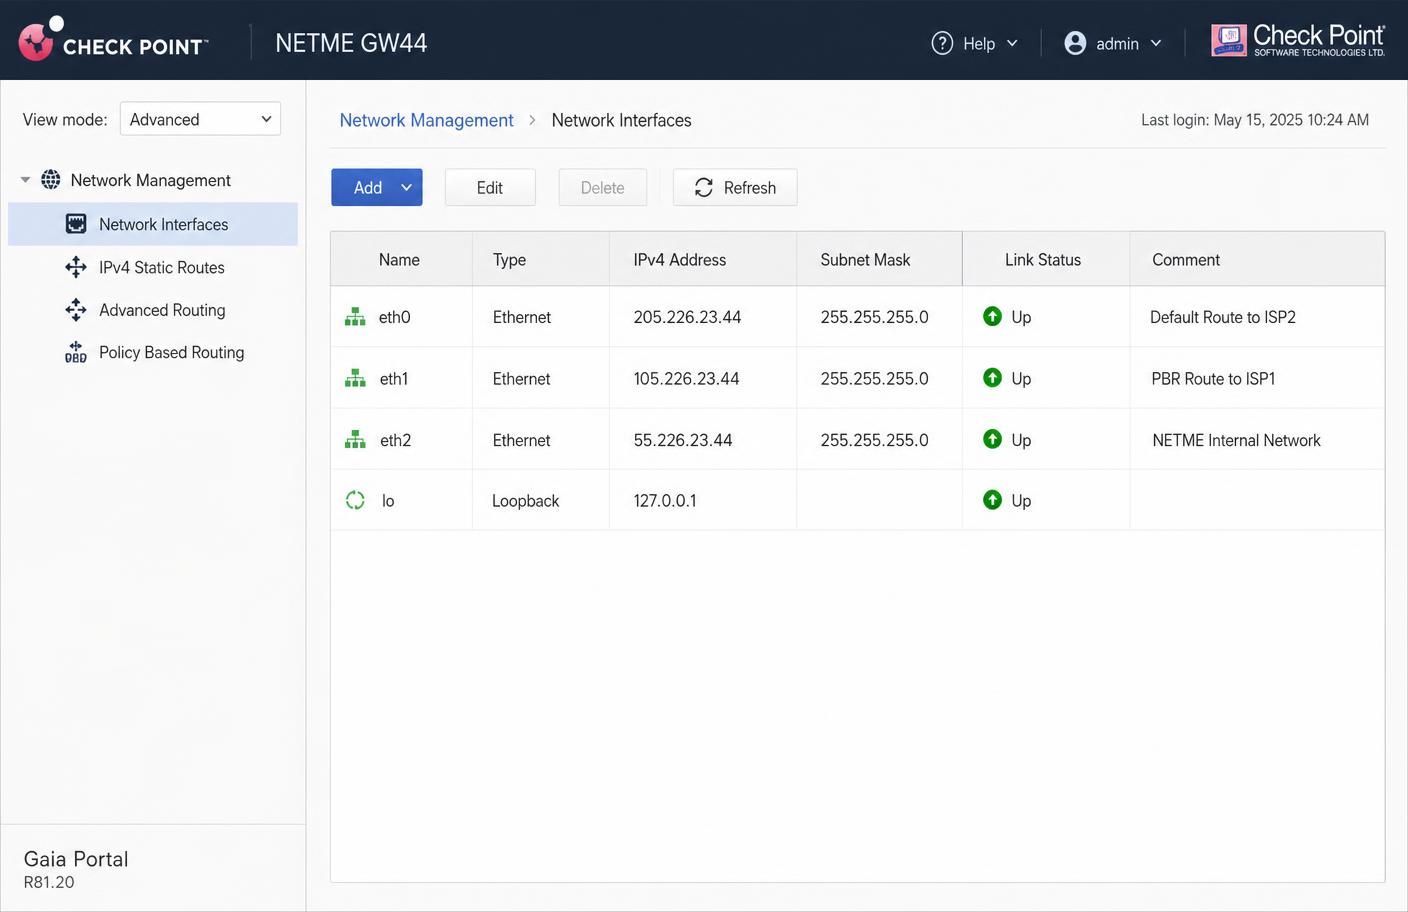
Task: Click the eth0 network interface icon
Action: click(x=355, y=317)
